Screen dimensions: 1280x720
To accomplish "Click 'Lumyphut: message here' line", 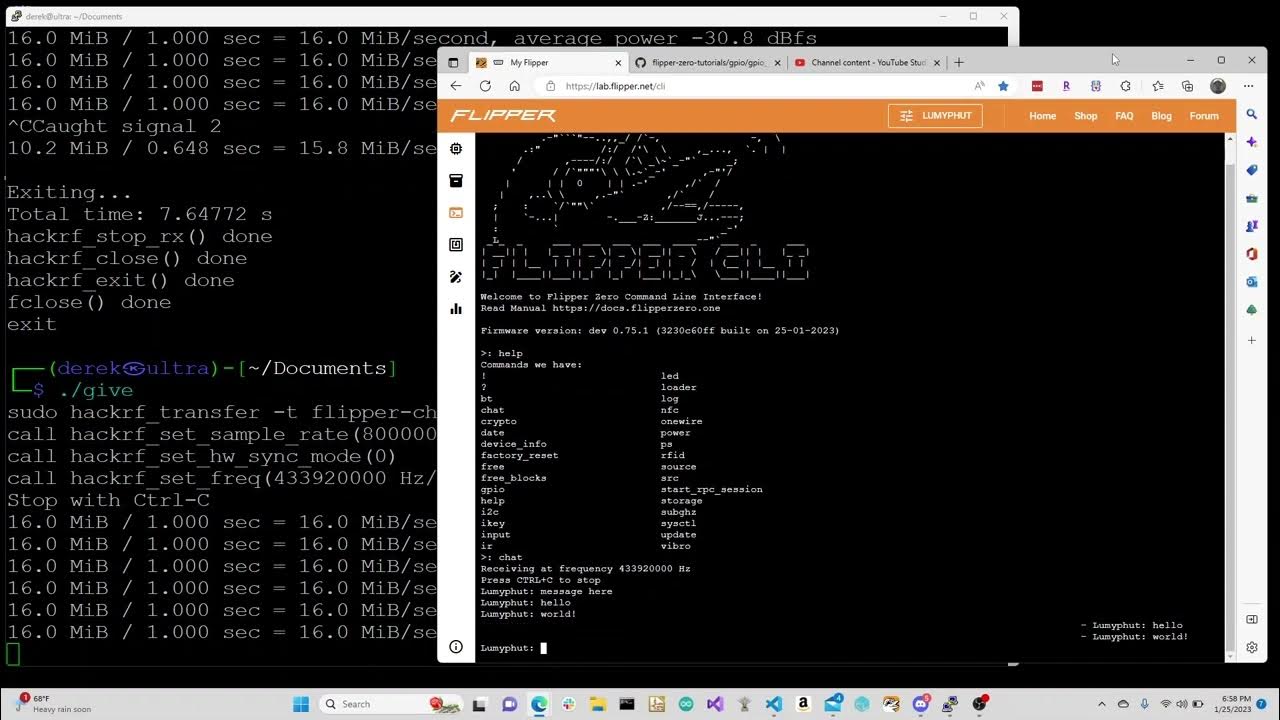I will click(546, 591).
